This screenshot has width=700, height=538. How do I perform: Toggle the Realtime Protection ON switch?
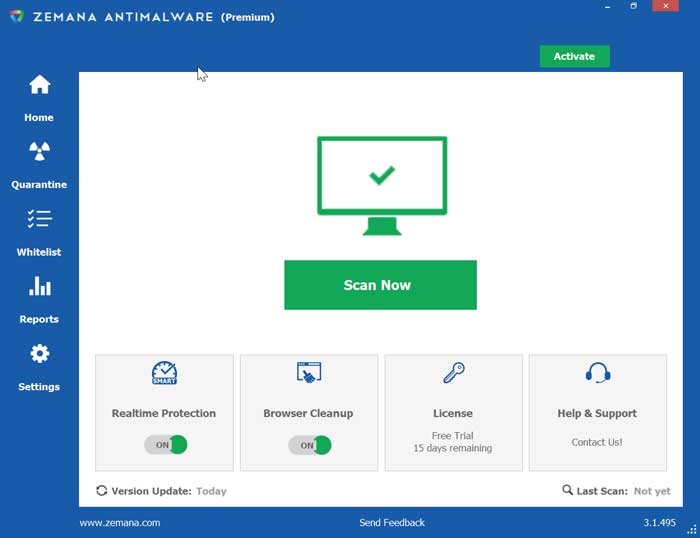coord(166,445)
